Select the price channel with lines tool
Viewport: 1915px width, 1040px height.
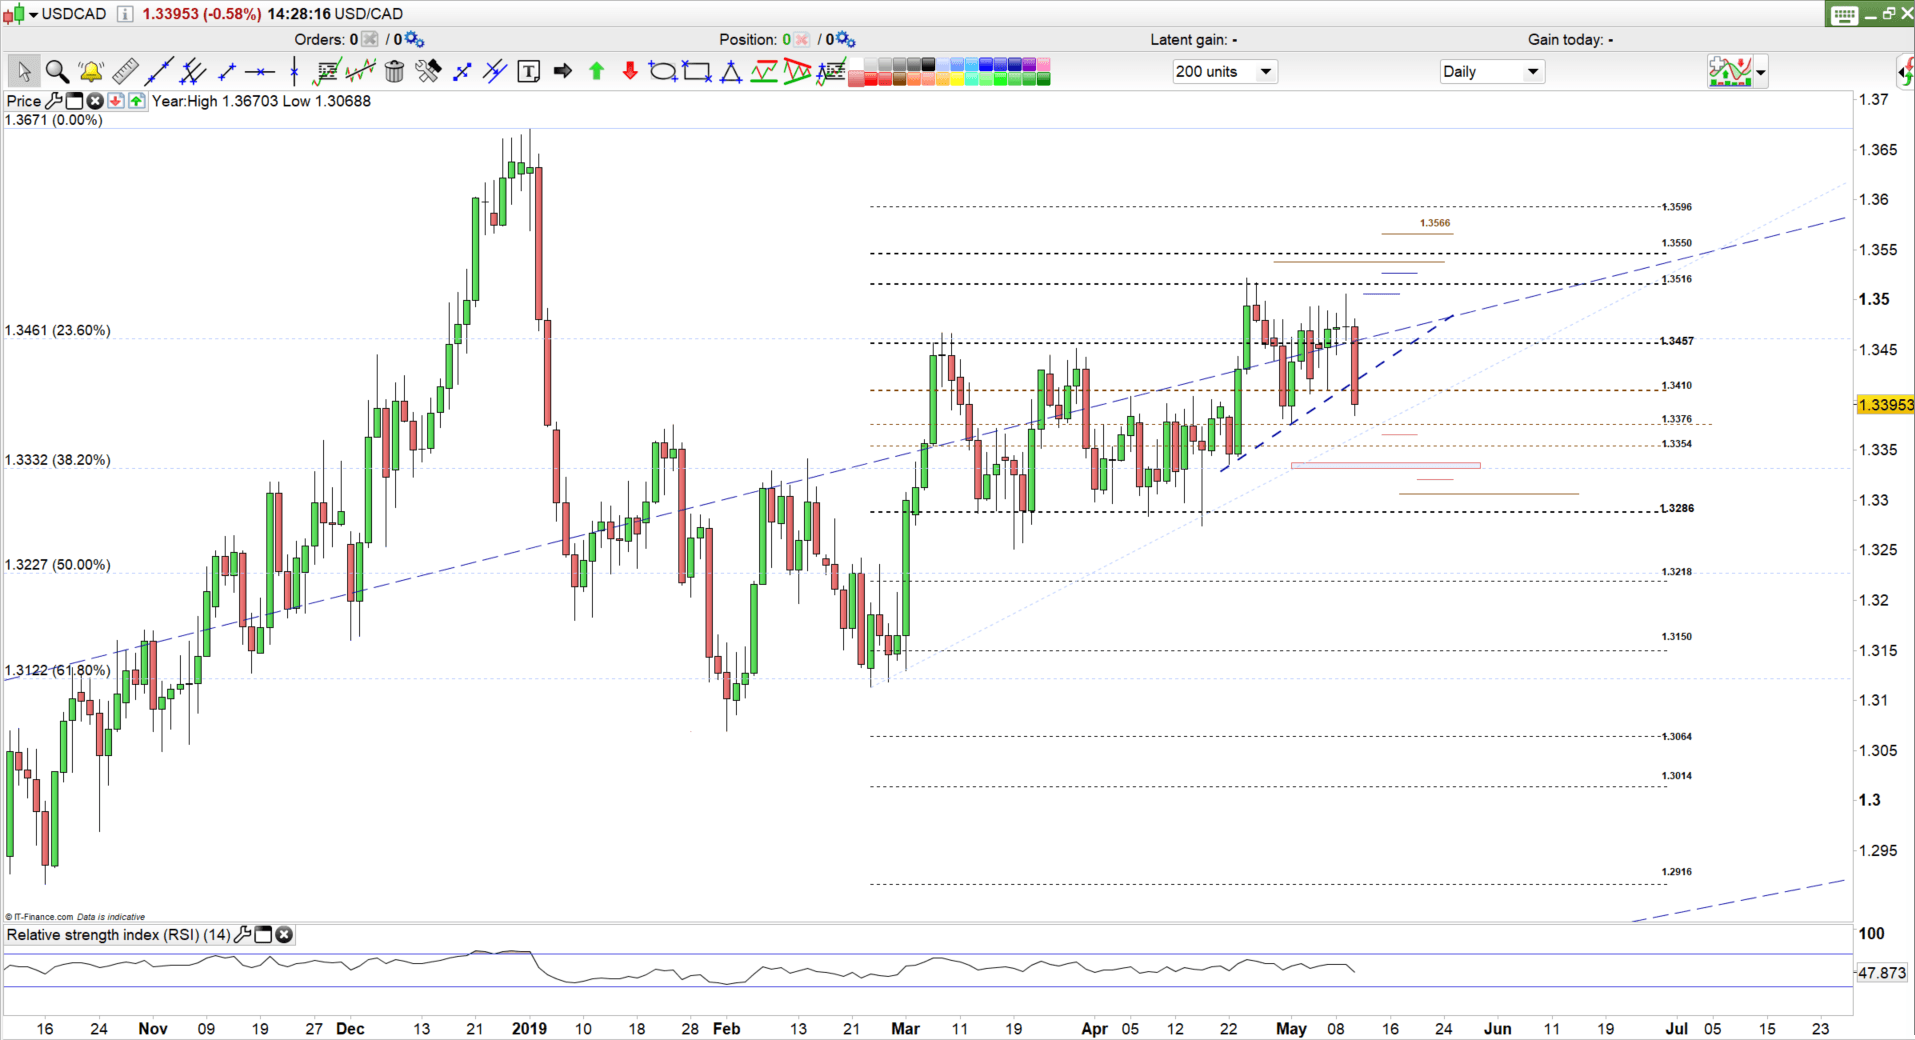tap(360, 71)
